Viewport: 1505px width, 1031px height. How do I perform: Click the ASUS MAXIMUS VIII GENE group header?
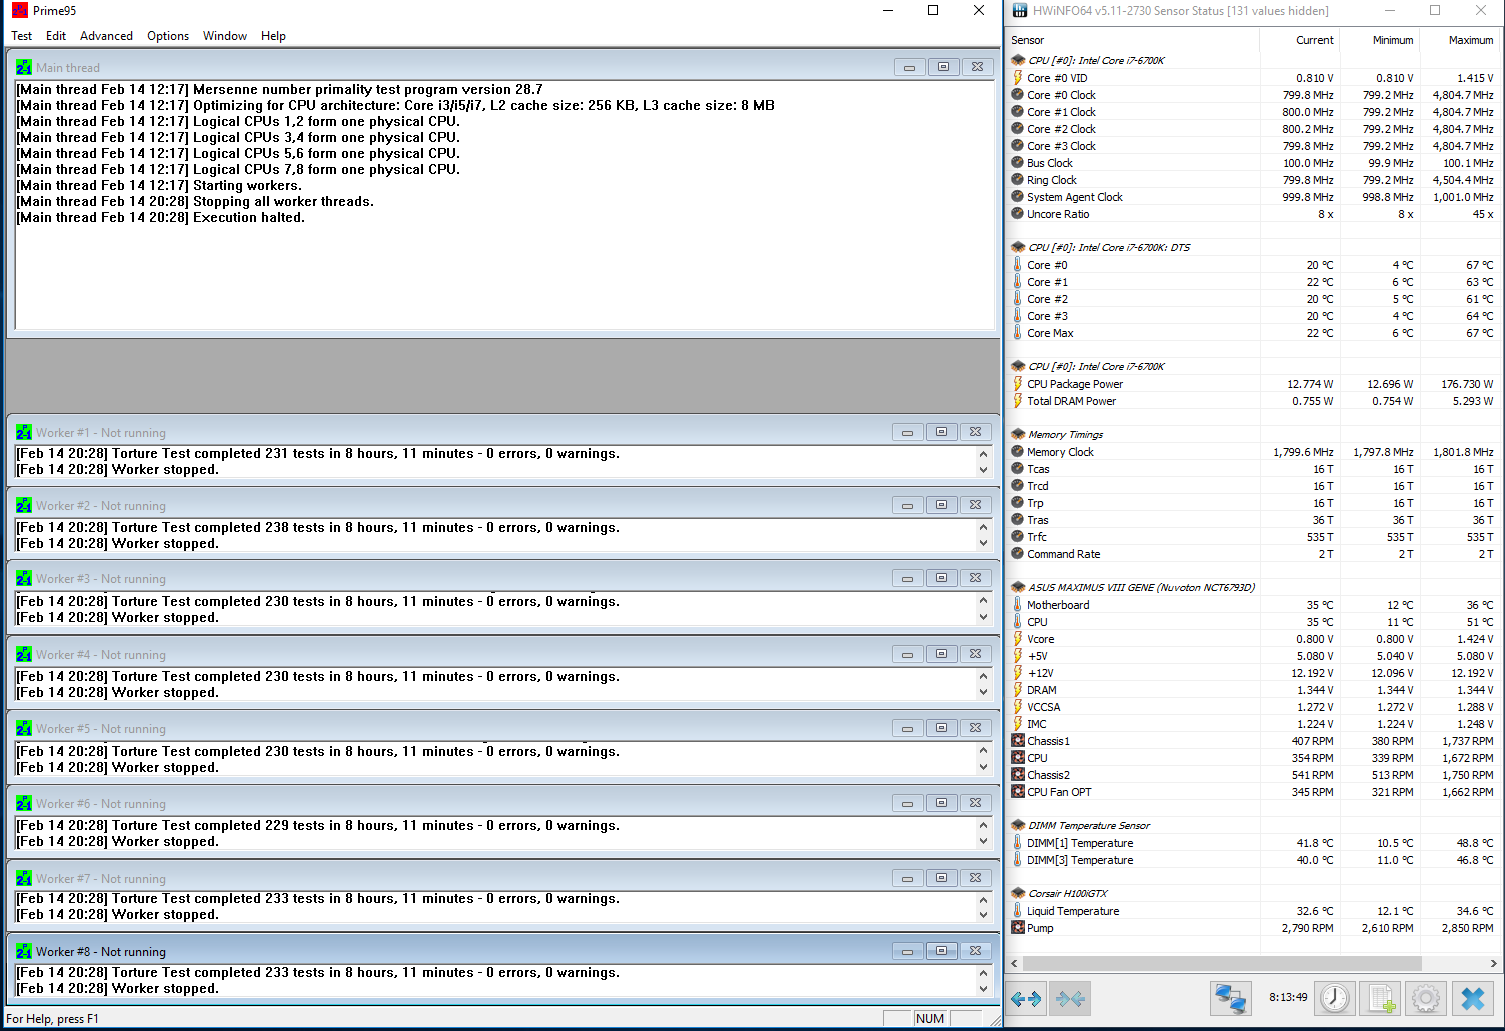[x=1141, y=588]
